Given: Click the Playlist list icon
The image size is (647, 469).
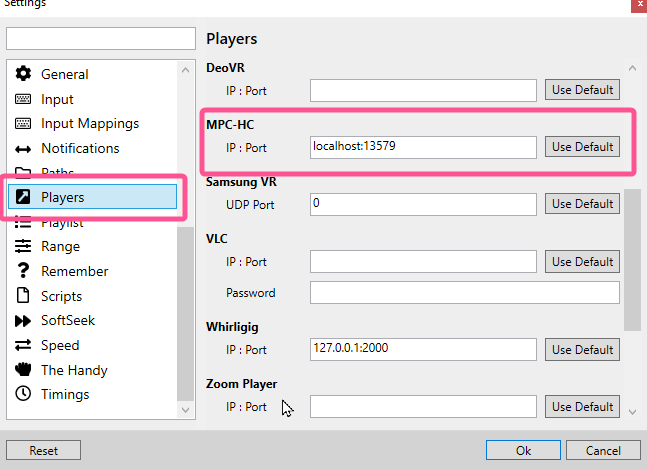Looking at the screenshot, I should point(23,222).
